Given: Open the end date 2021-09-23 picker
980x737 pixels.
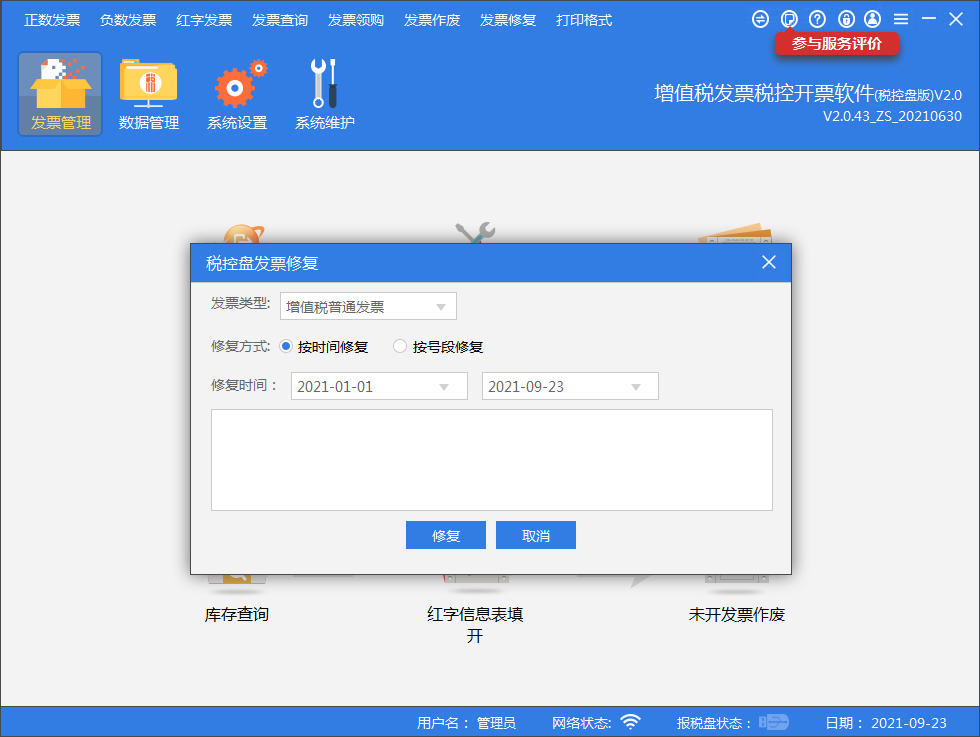Looking at the screenshot, I should click(x=570, y=386).
